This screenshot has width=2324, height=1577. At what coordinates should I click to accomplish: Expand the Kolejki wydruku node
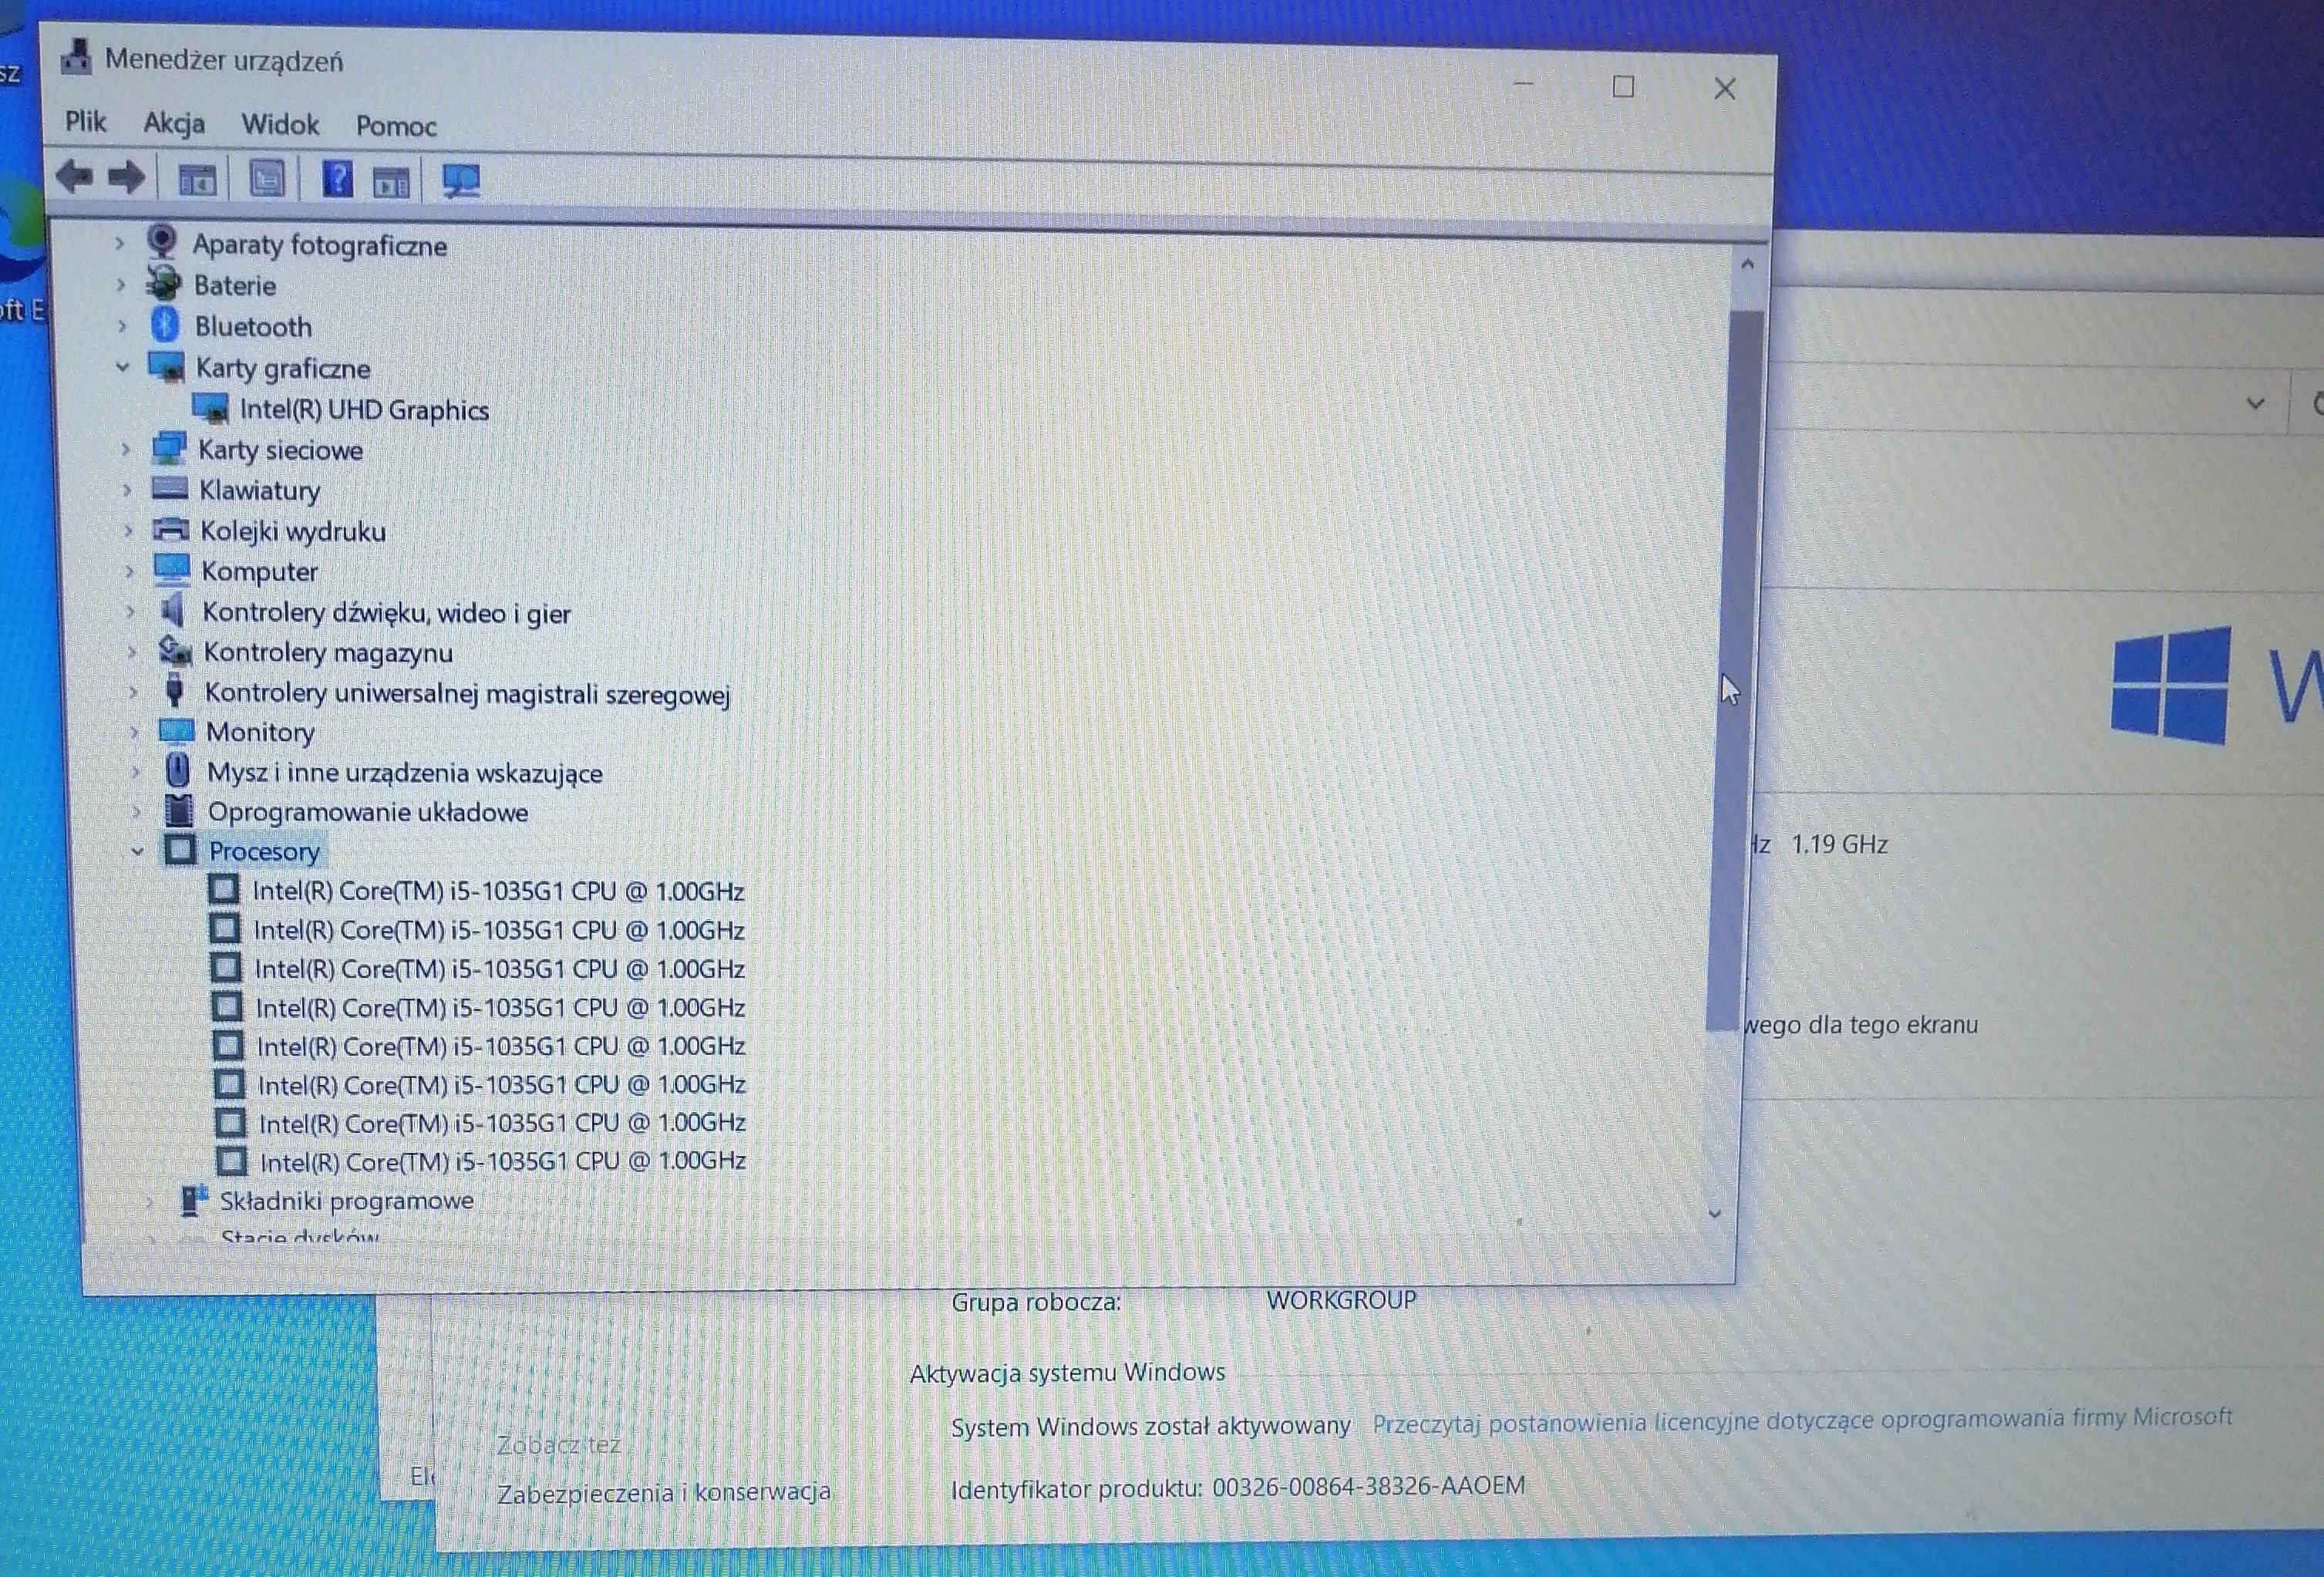click(128, 530)
